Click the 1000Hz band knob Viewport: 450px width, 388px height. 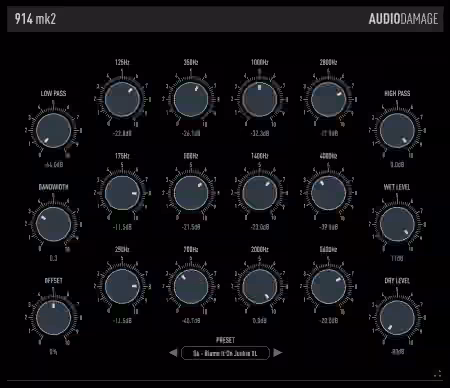click(x=260, y=99)
